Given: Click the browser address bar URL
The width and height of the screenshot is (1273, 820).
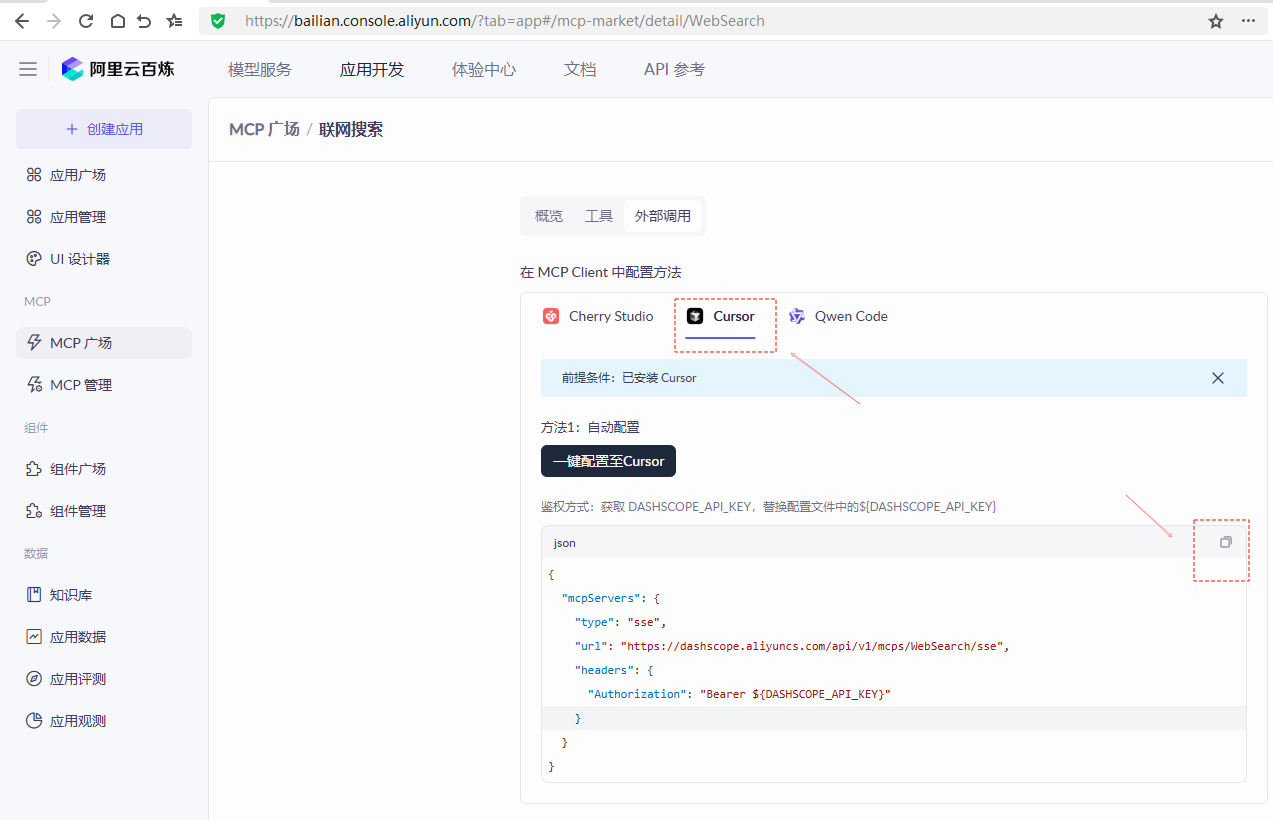Looking at the screenshot, I should coord(505,21).
